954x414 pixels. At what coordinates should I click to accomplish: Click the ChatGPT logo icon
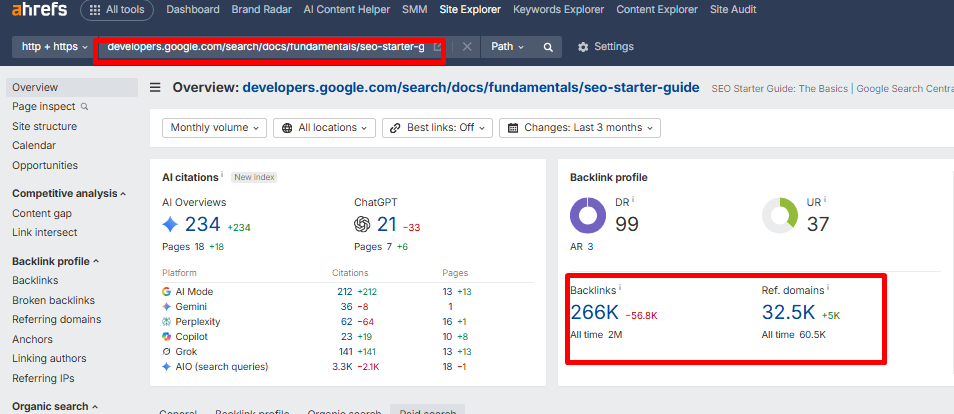pyautogui.click(x=362, y=225)
